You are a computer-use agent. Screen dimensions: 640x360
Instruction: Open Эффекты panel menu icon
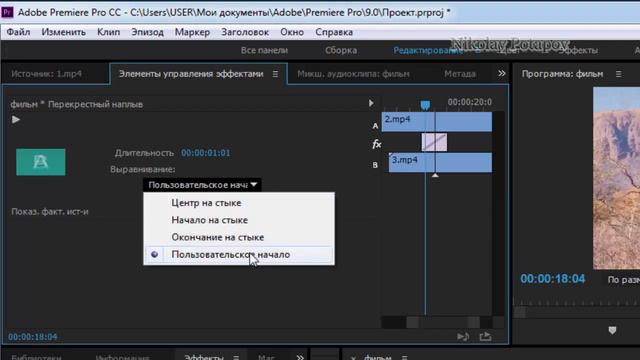pyautogui.click(x=236, y=357)
